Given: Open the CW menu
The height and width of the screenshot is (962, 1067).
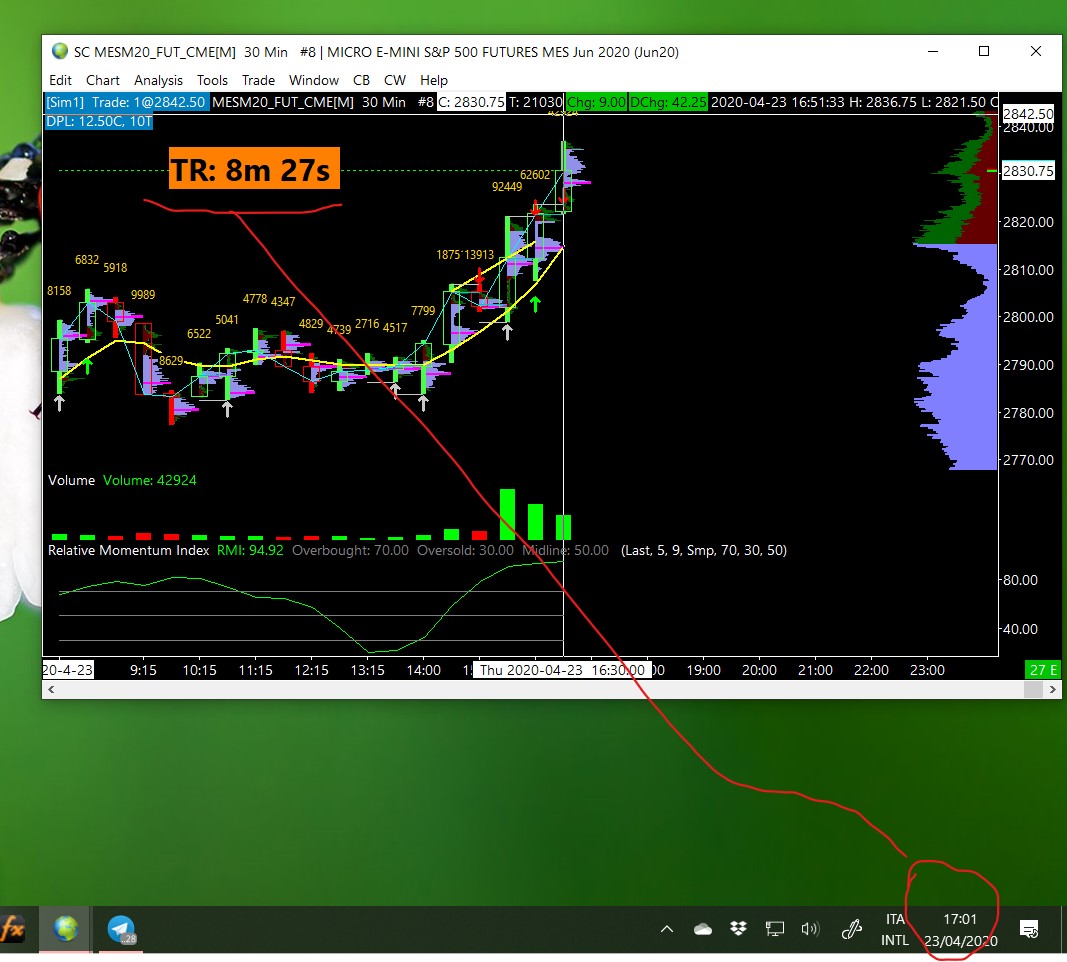Looking at the screenshot, I should (x=395, y=80).
